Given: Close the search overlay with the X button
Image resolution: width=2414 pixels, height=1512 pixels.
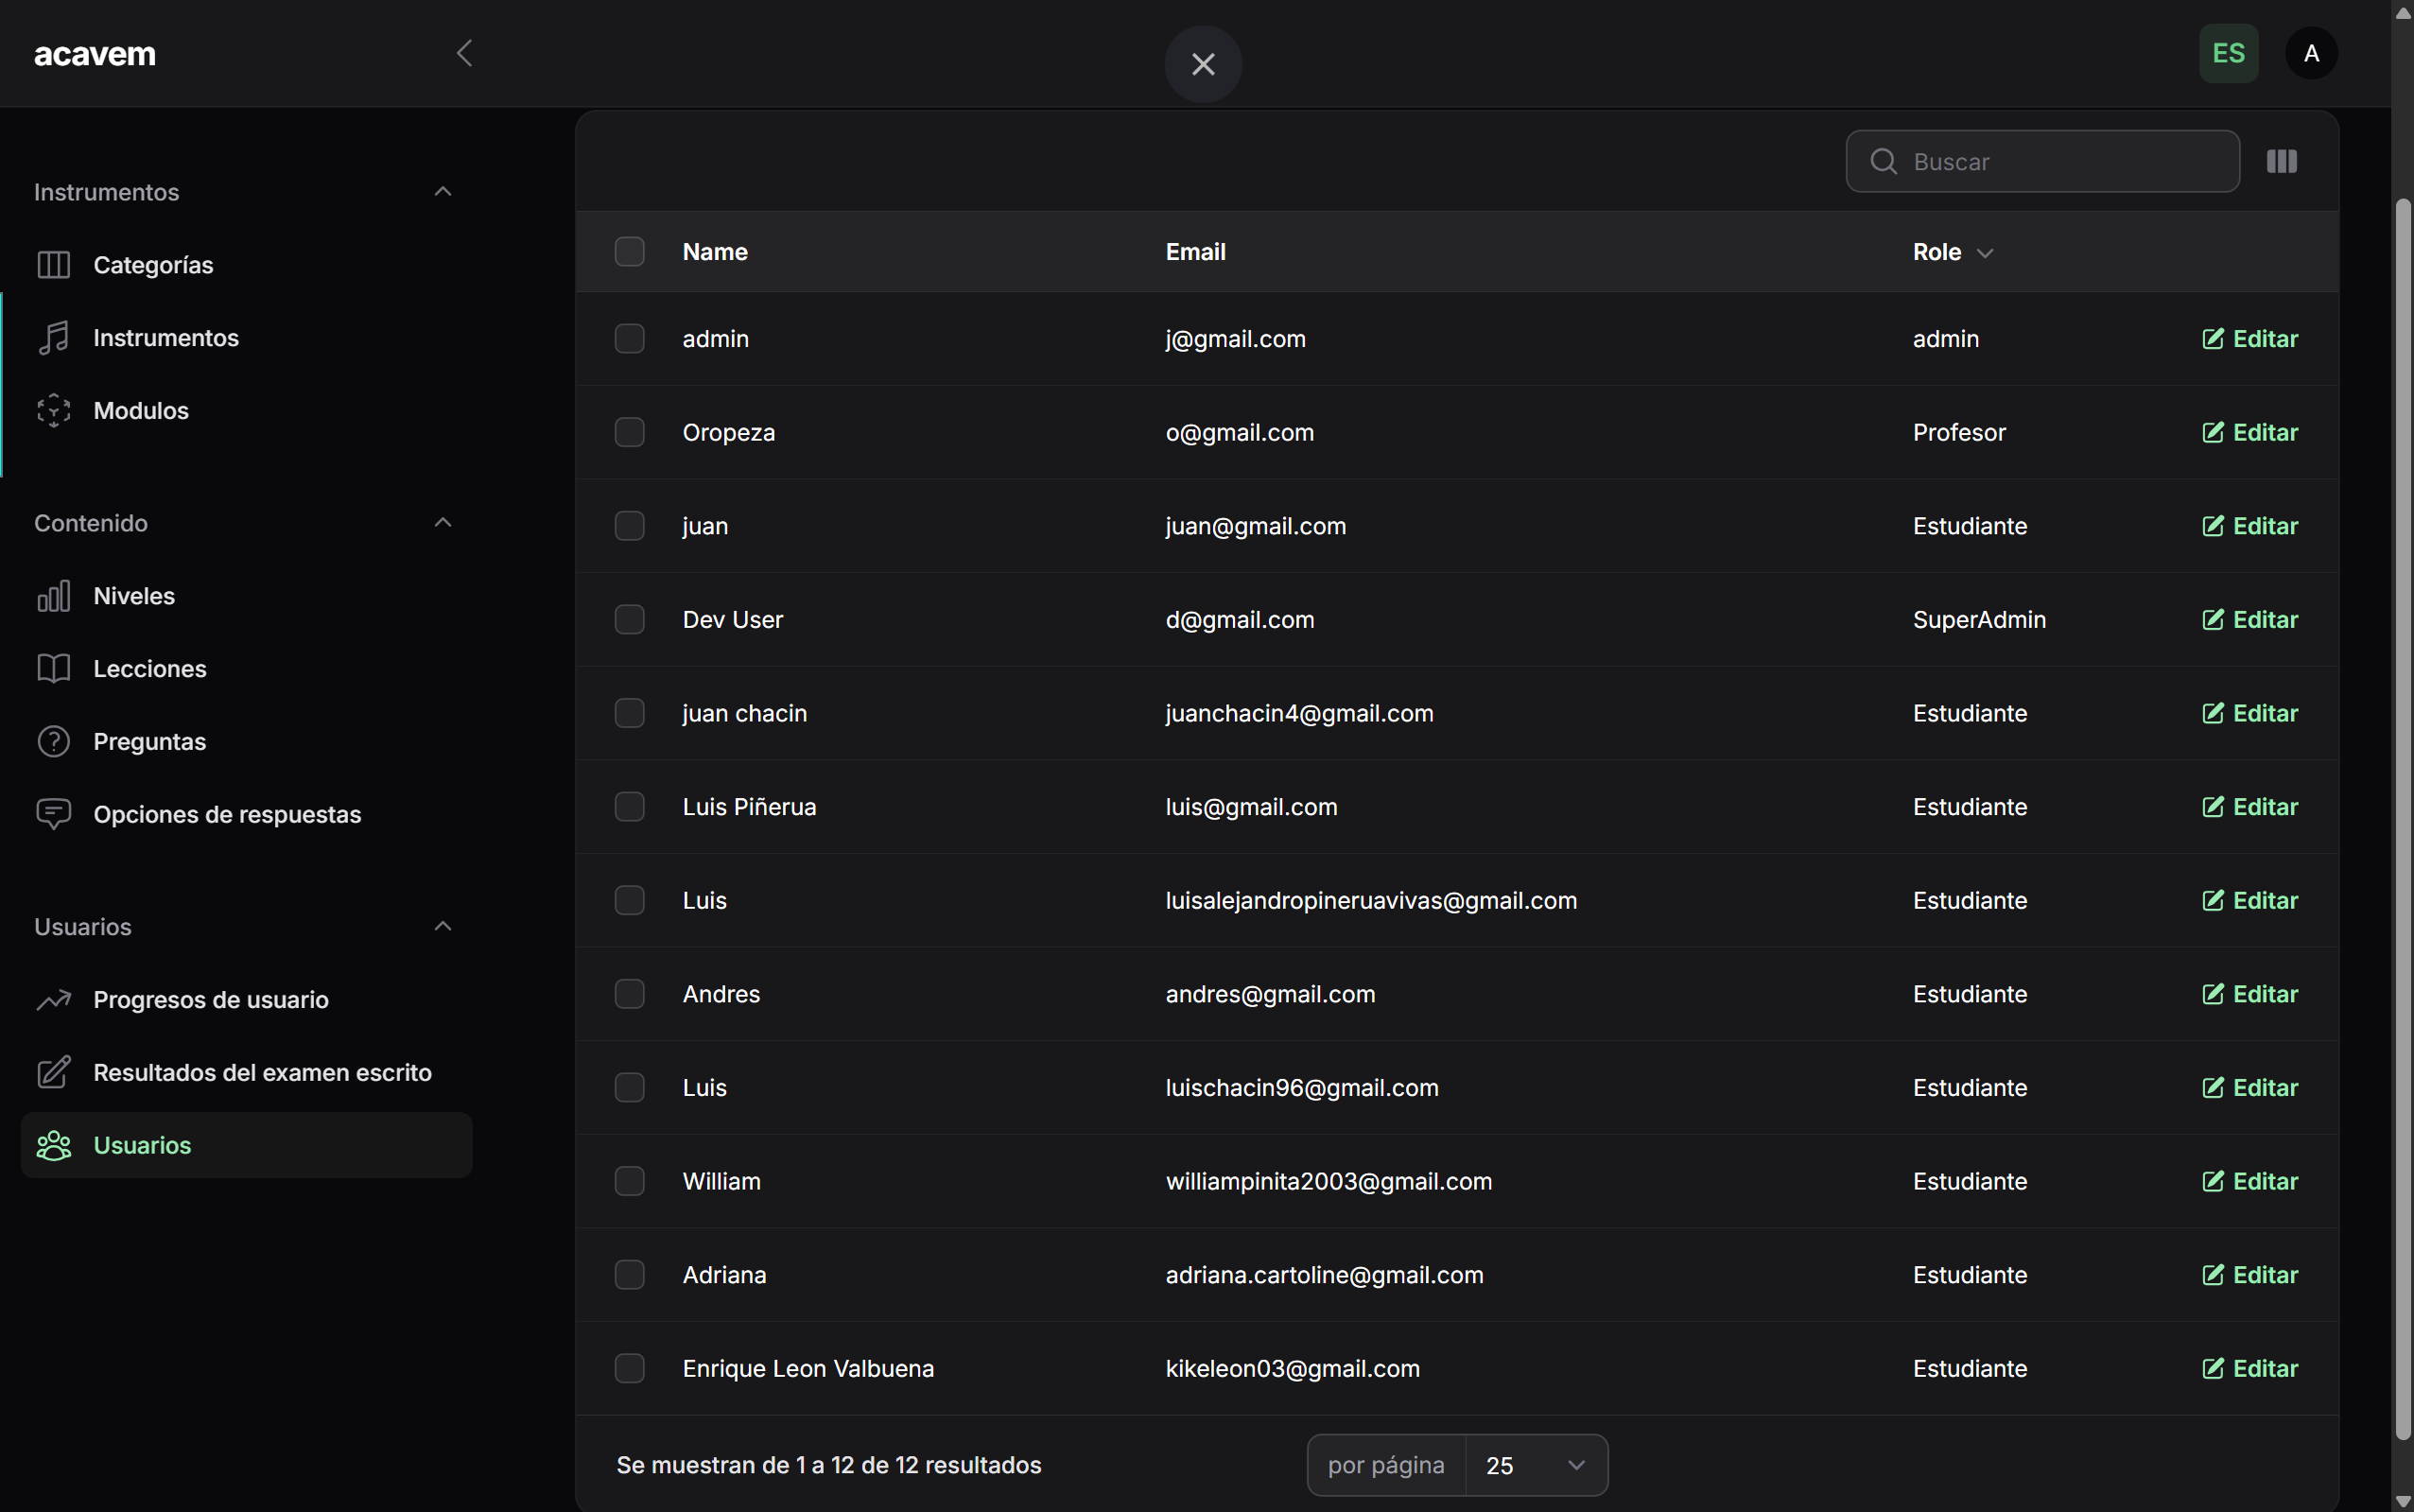Looking at the screenshot, I should coord(1202,63).
